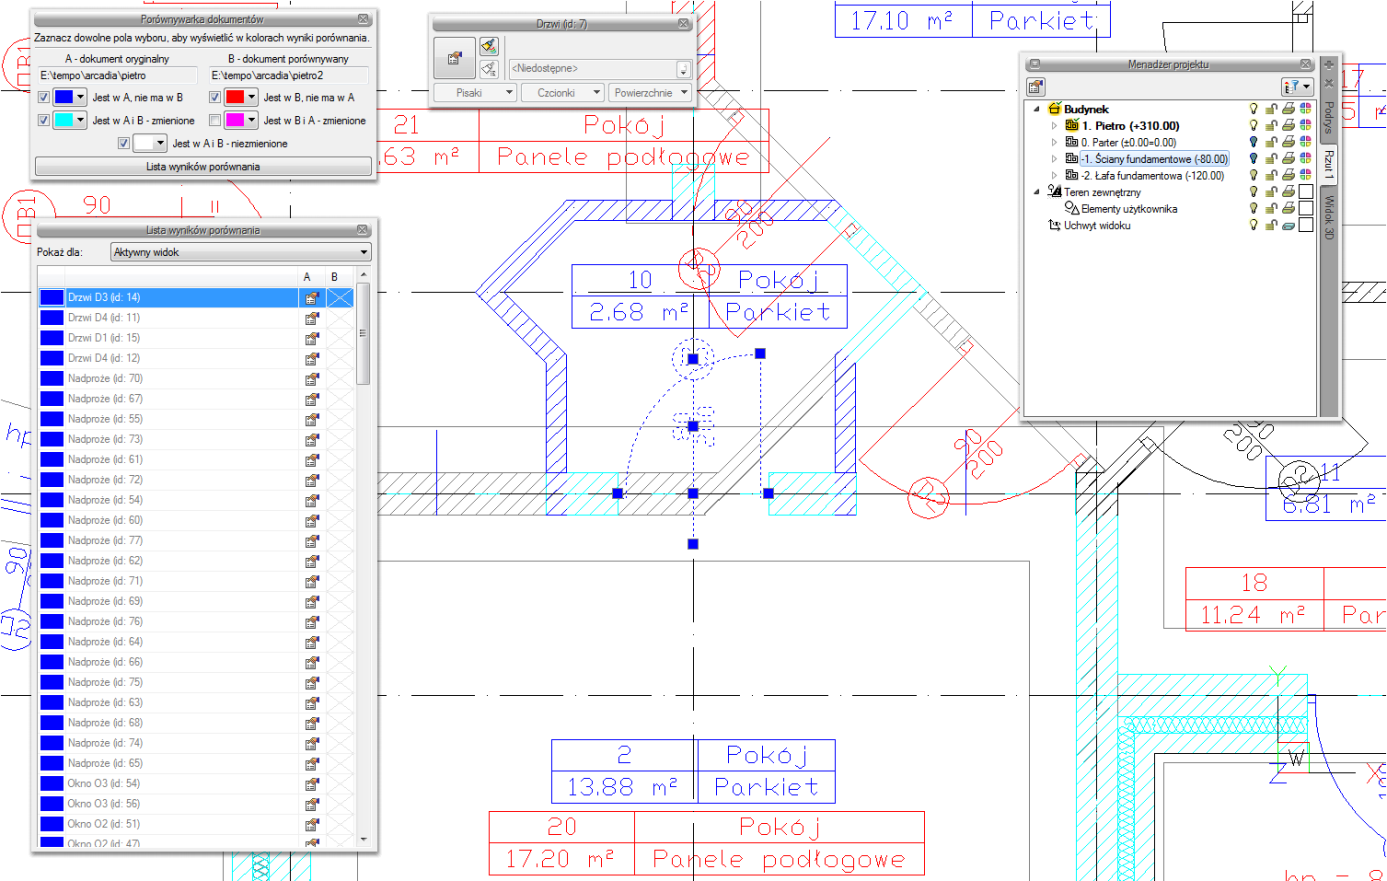1387x881 pixels.
Task: Uncheck 'Jest w A i B - zmienione' checkbox
Action: pyautogui.click(x=43, y=120)
